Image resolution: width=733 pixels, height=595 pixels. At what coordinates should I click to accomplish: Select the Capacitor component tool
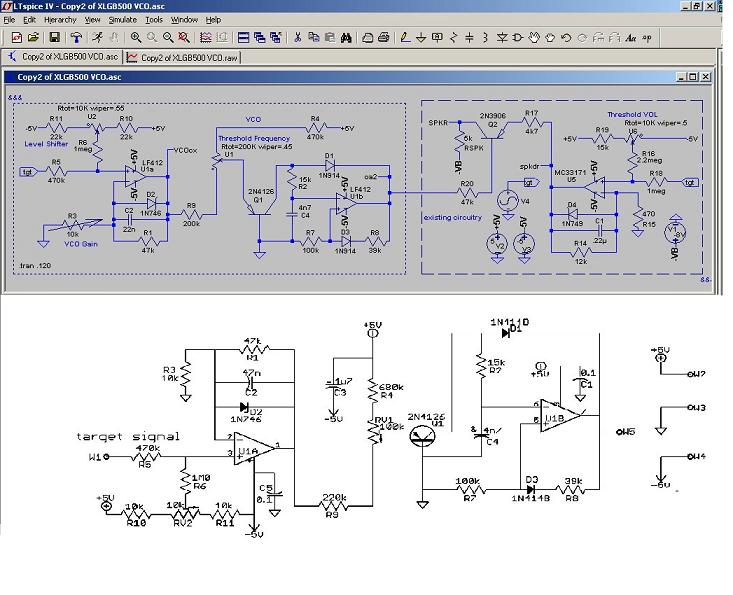tap(469, 37)
